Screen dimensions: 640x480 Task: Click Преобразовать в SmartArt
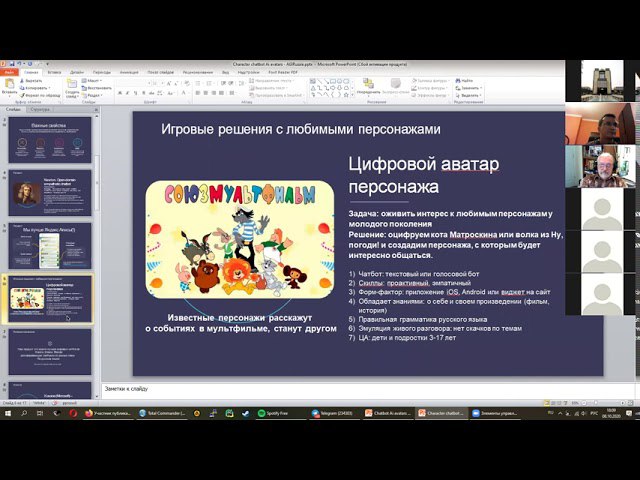click(278, 96)
